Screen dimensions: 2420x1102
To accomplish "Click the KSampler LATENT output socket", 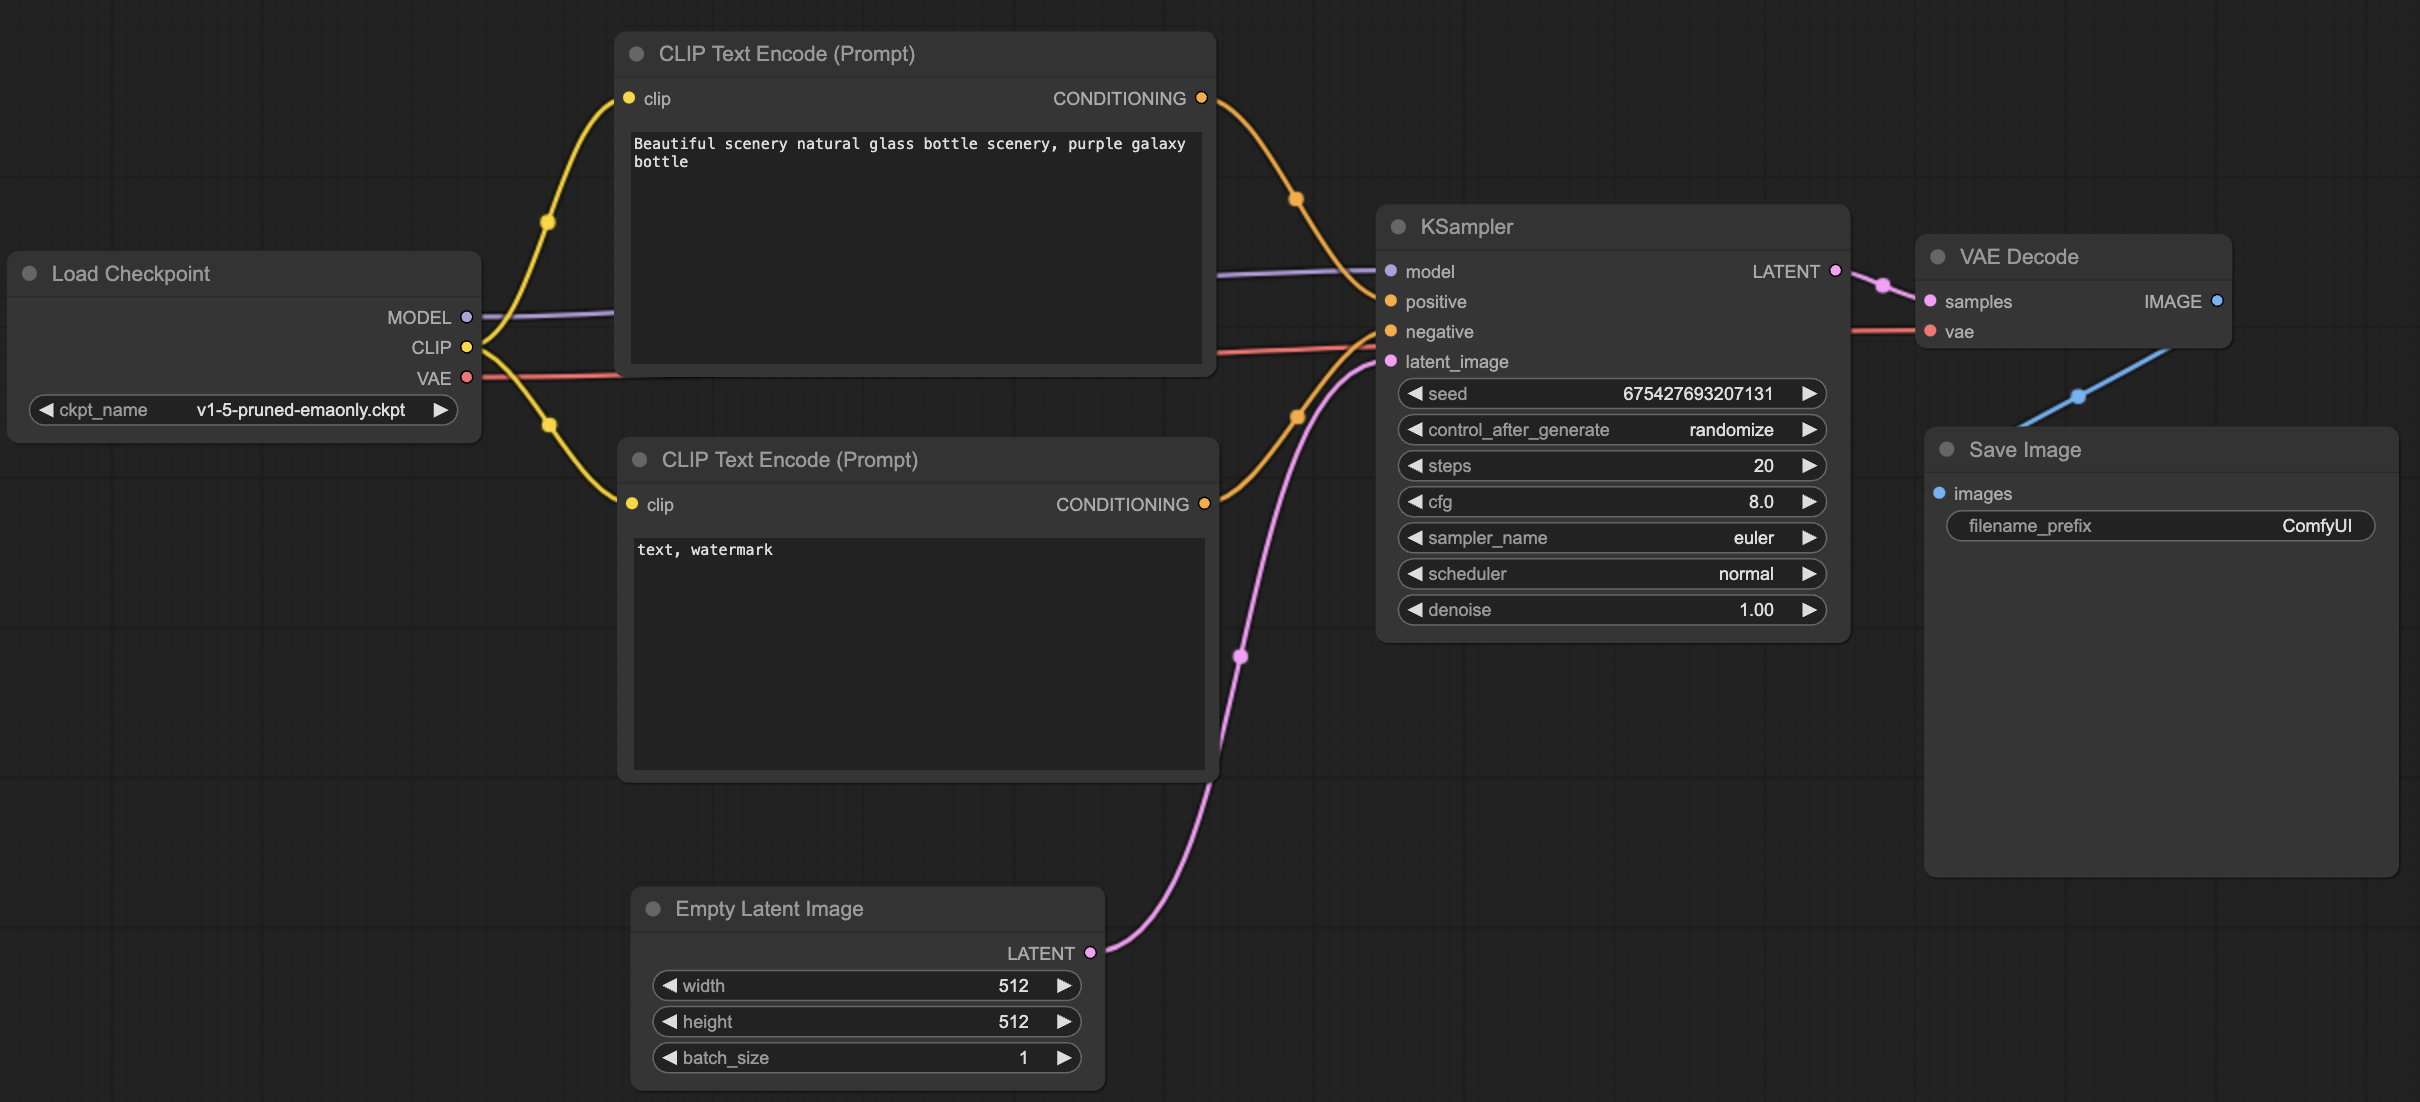I will (x=1835, y=271).
